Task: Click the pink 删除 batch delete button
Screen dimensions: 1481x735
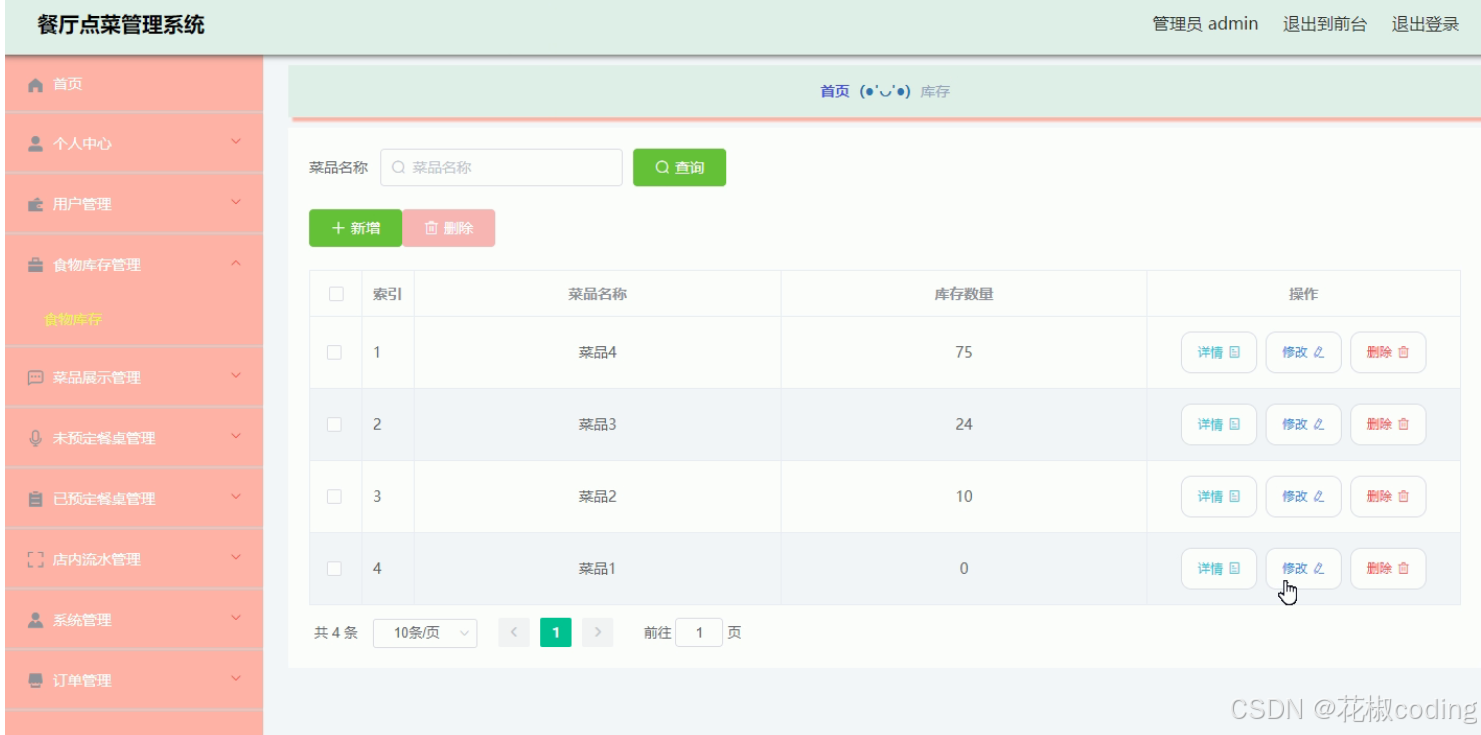Action: [449, 228]
